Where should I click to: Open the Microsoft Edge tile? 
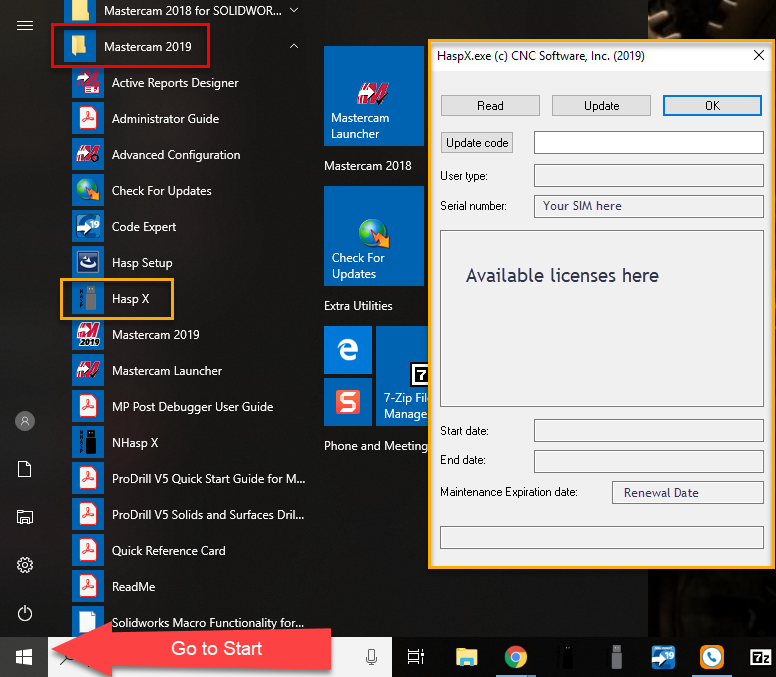pos(348,350)
